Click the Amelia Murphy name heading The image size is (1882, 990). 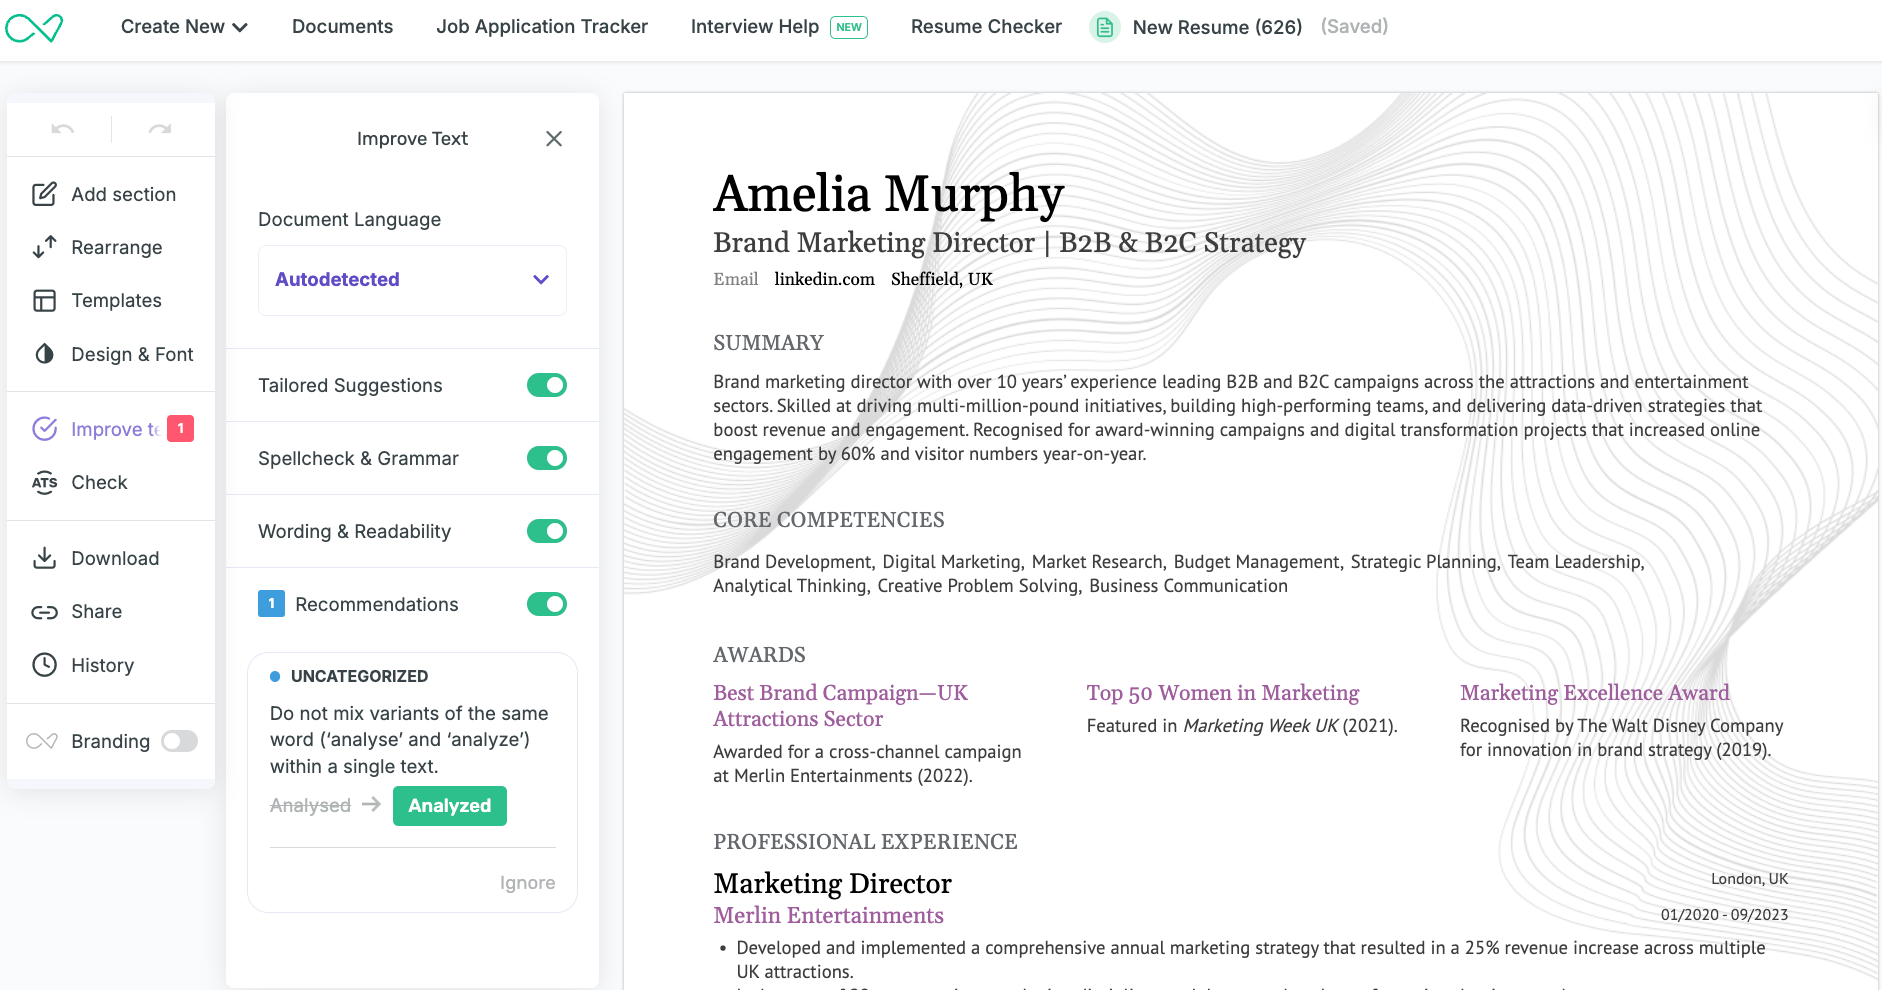coord(888,194)
